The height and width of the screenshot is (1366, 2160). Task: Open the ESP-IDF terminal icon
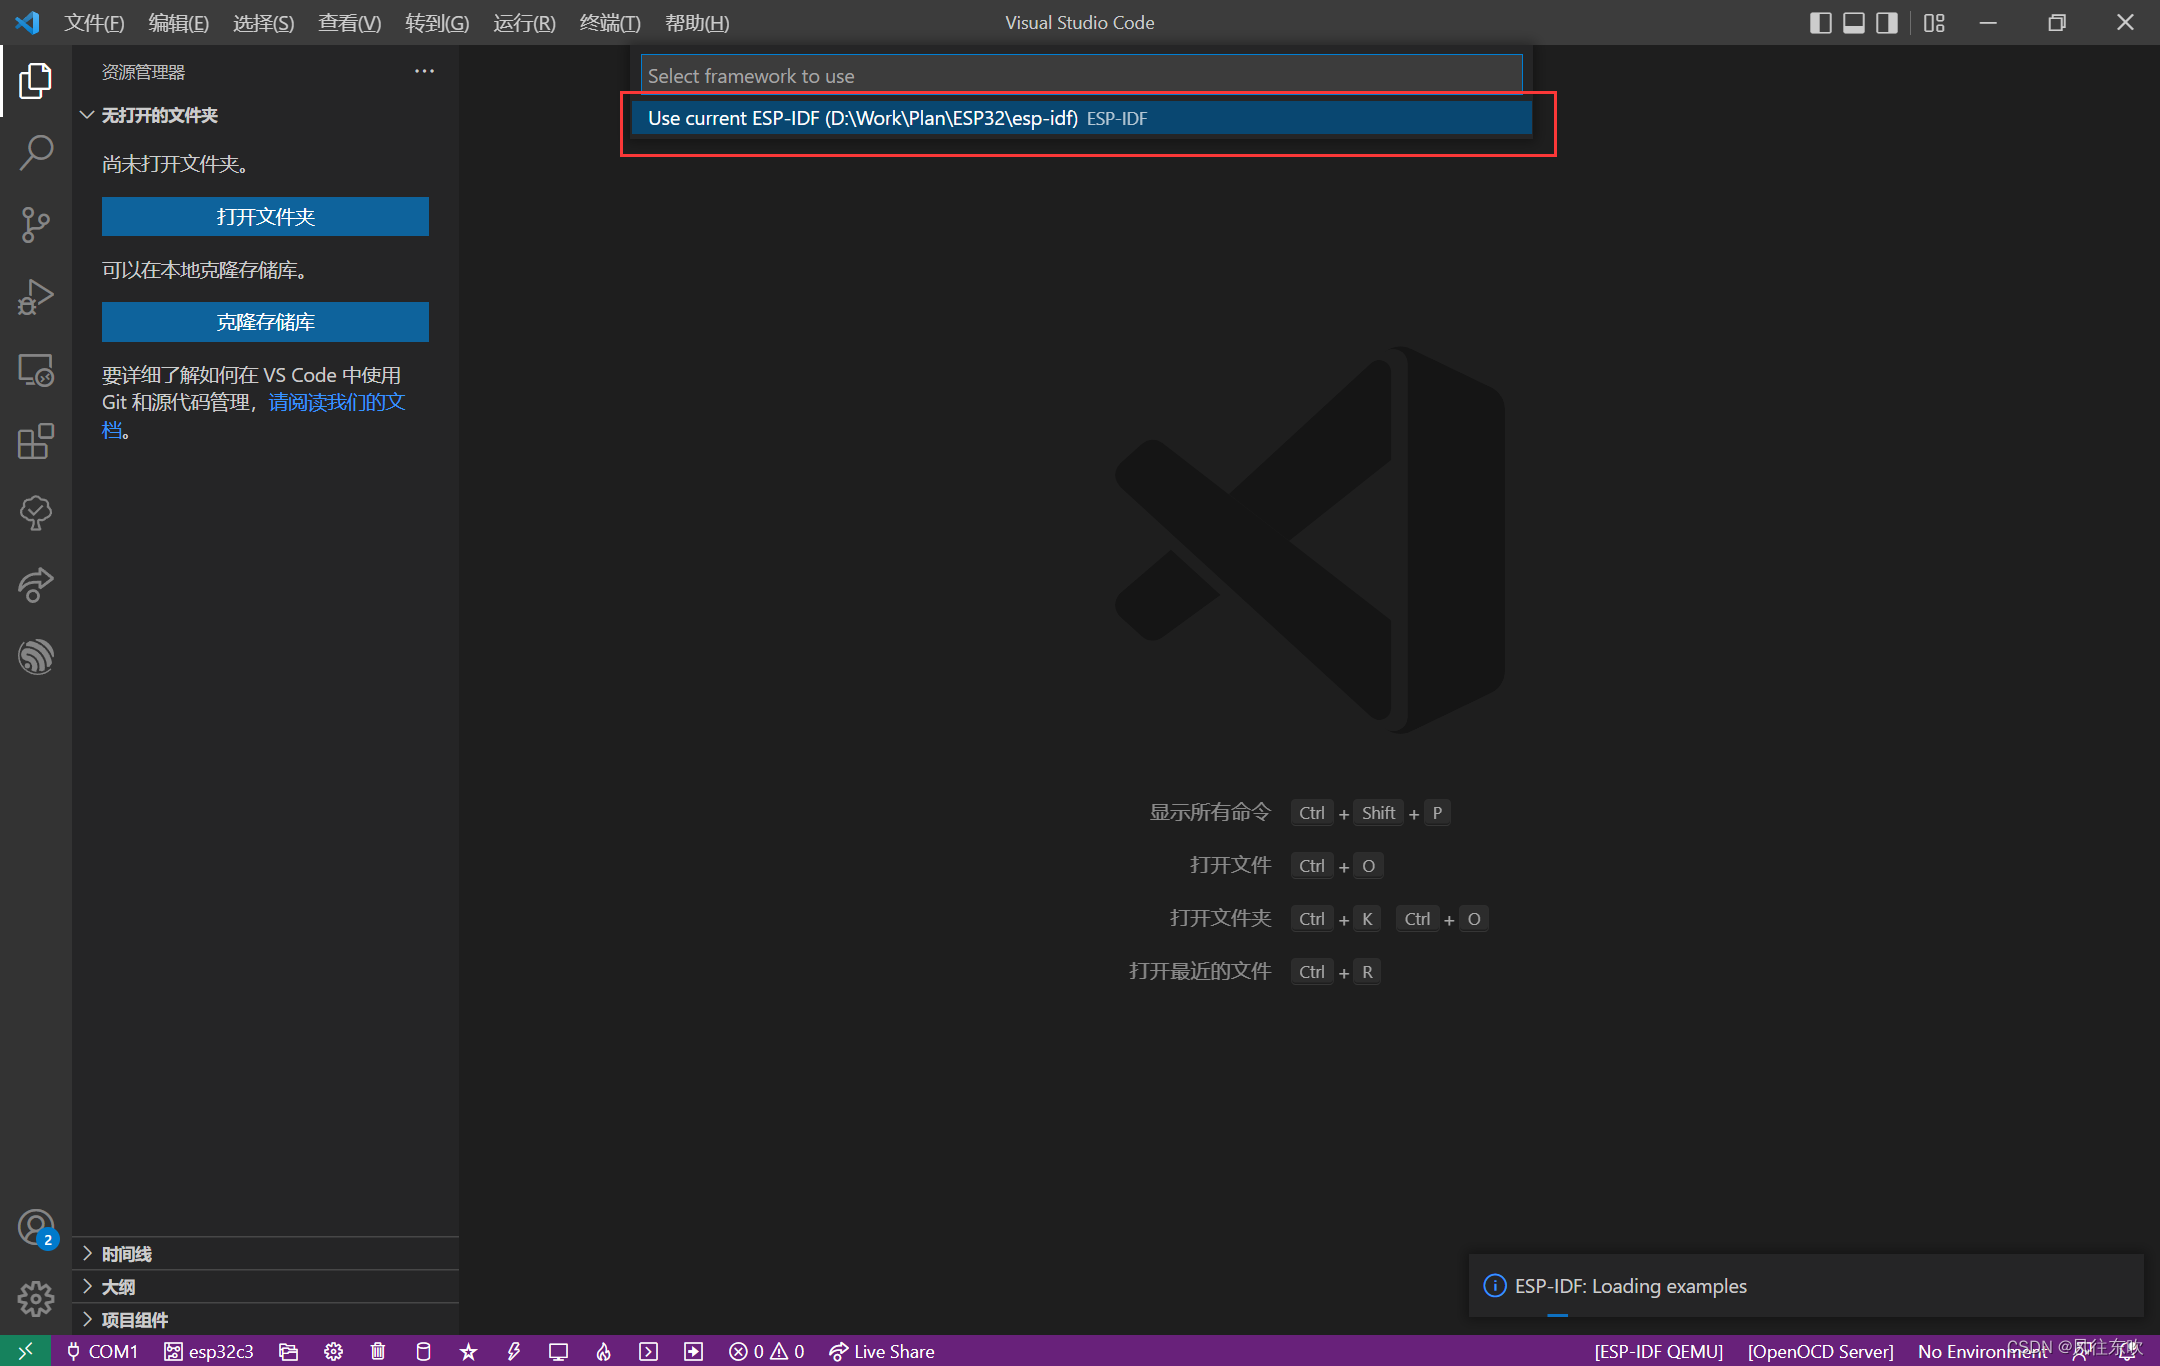coord(649,1351)
